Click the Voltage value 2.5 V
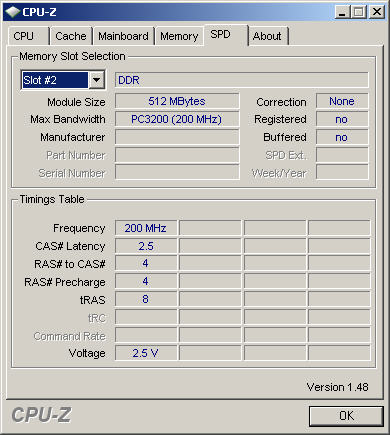The image size is (390, 435). (146, 353)
